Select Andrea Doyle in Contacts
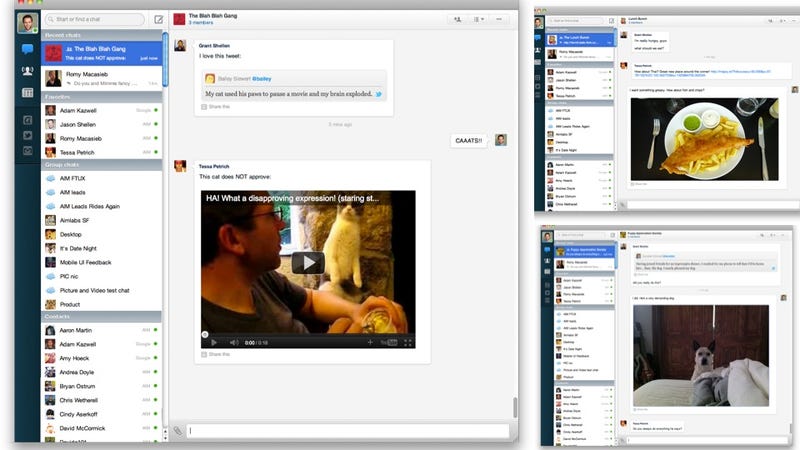 tap(102, 372)
